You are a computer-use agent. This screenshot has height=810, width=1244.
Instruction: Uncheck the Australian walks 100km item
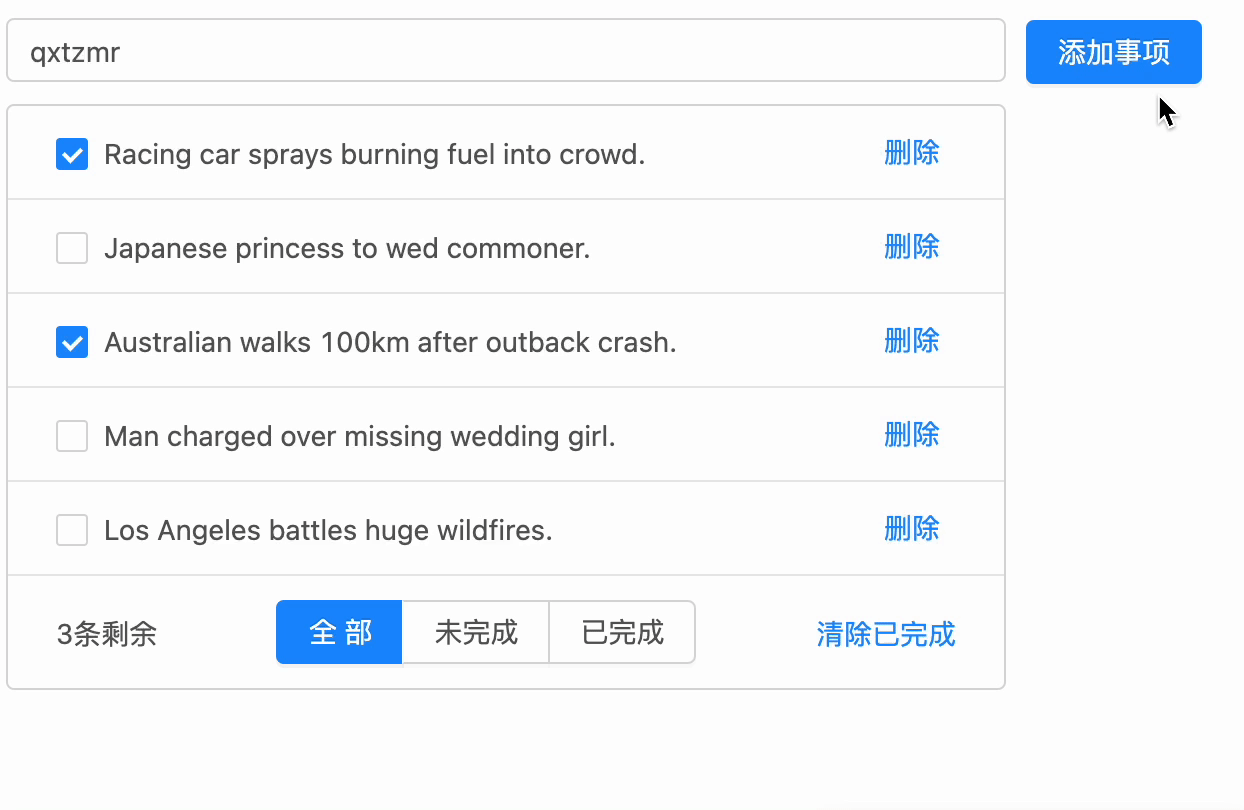coord(72,342)
